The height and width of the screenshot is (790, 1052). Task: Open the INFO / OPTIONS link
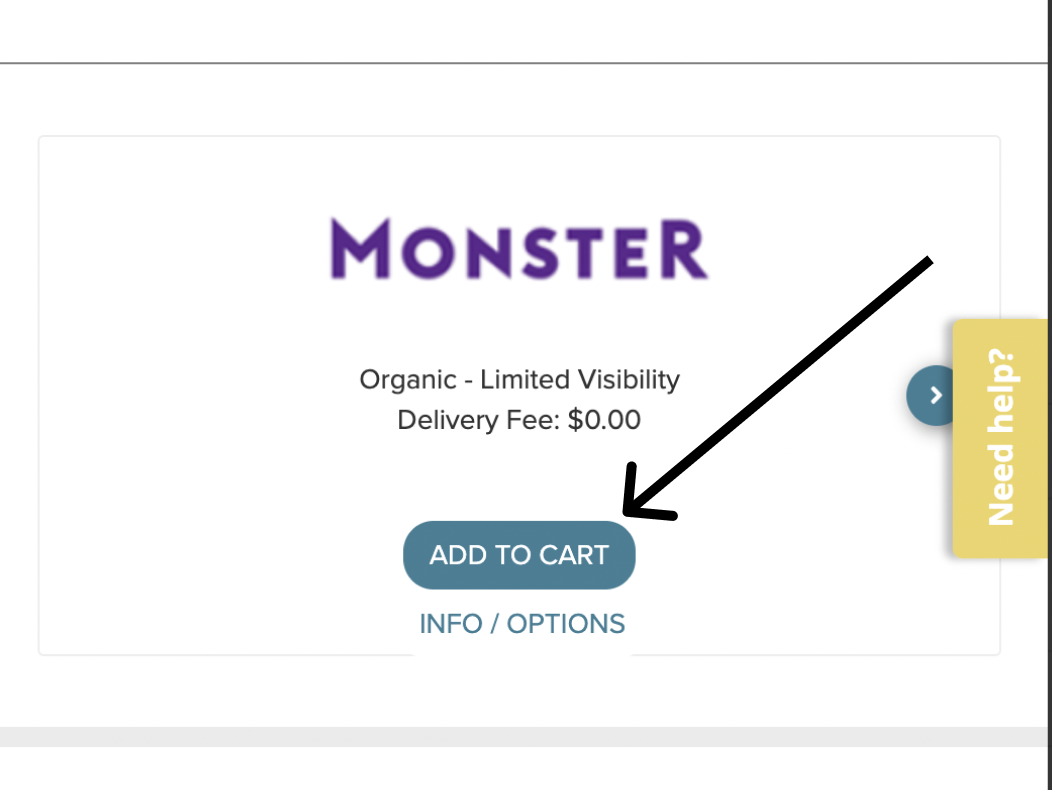coord(522,624)
